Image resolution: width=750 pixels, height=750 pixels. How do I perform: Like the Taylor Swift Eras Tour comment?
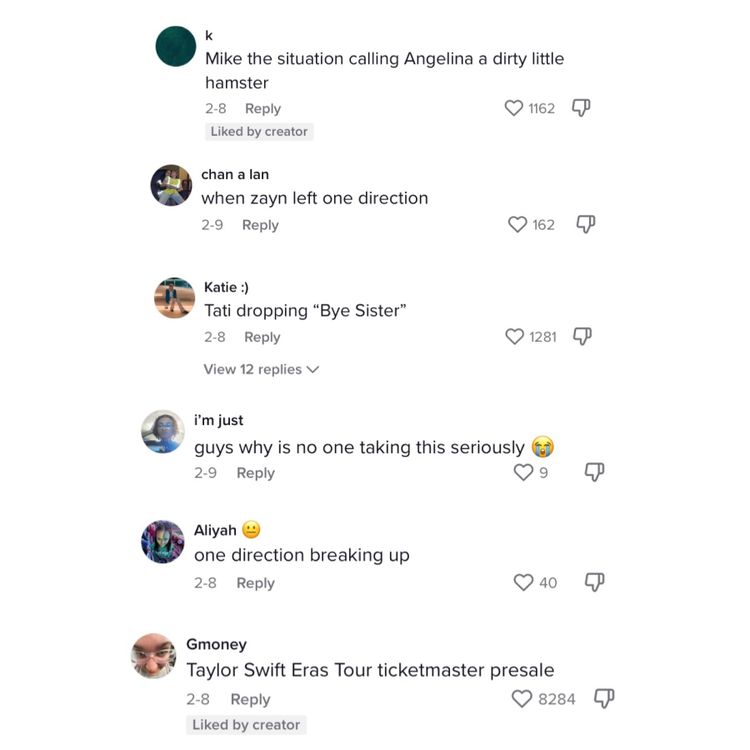pos(522,699)
